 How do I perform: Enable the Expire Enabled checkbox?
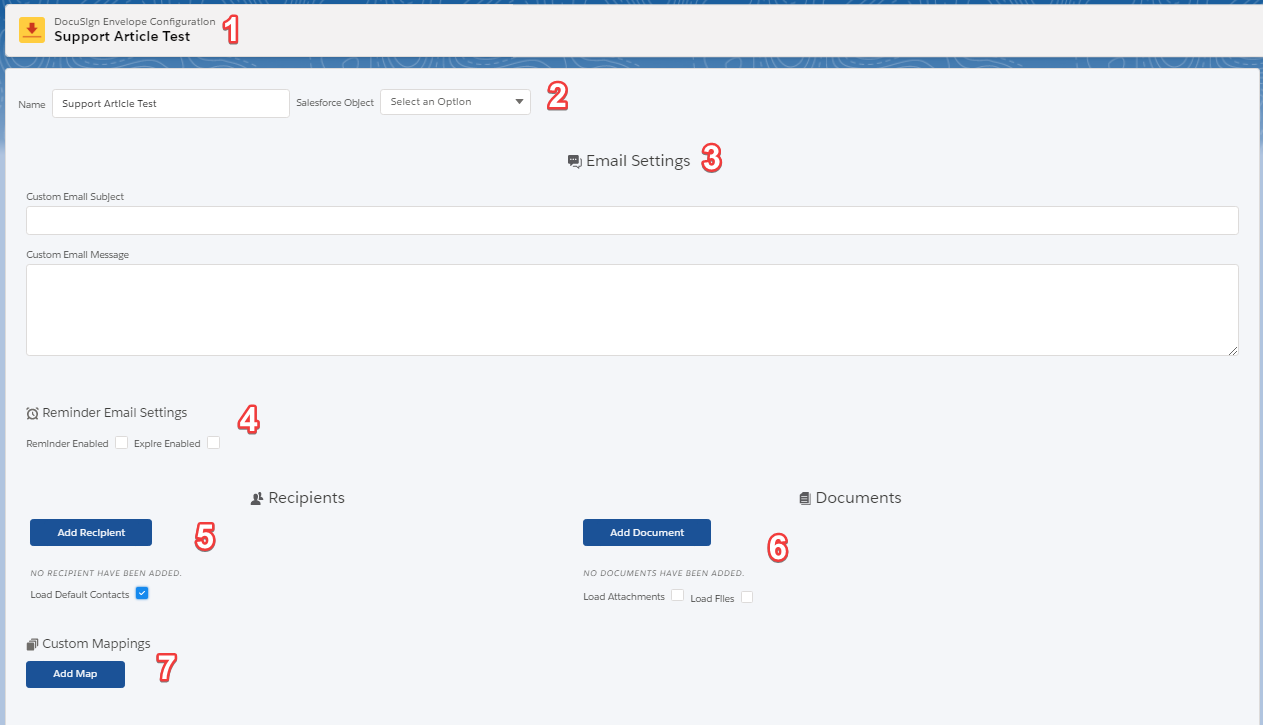tap(212, 442)
